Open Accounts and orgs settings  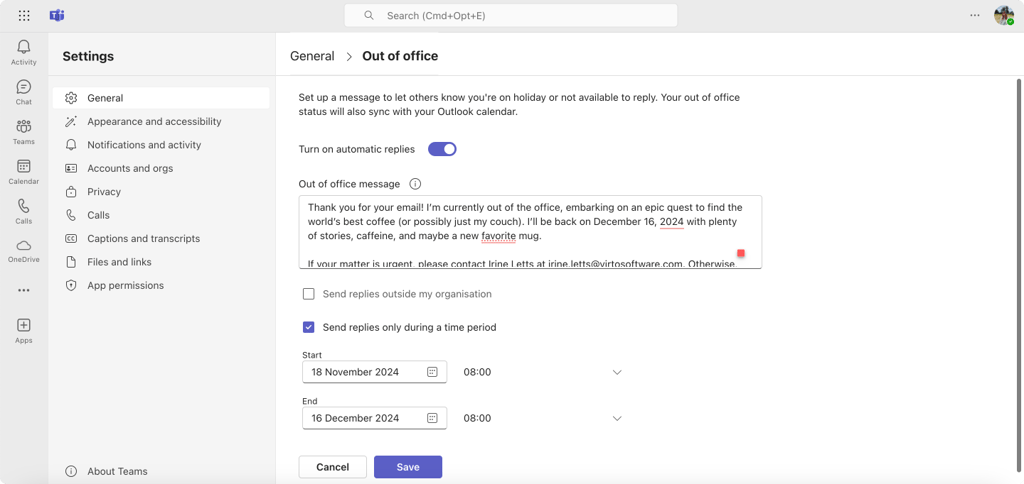point(161,169)
